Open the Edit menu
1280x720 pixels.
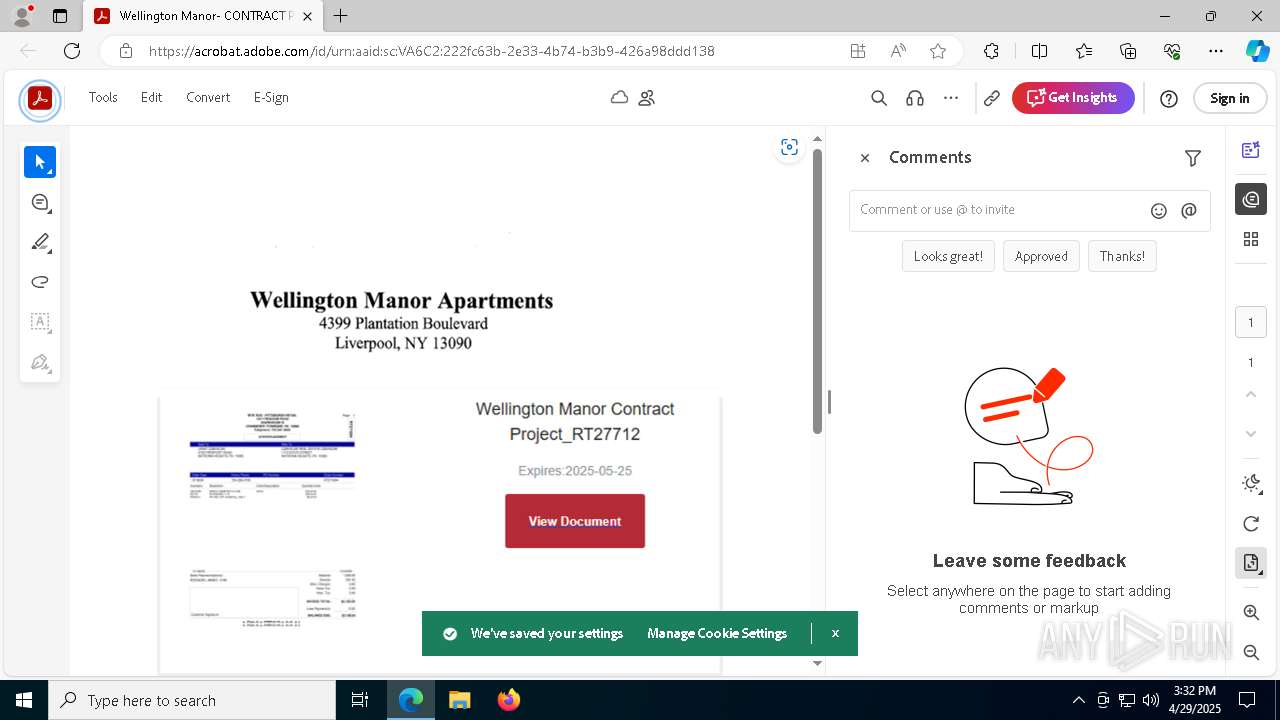[151, 98]
